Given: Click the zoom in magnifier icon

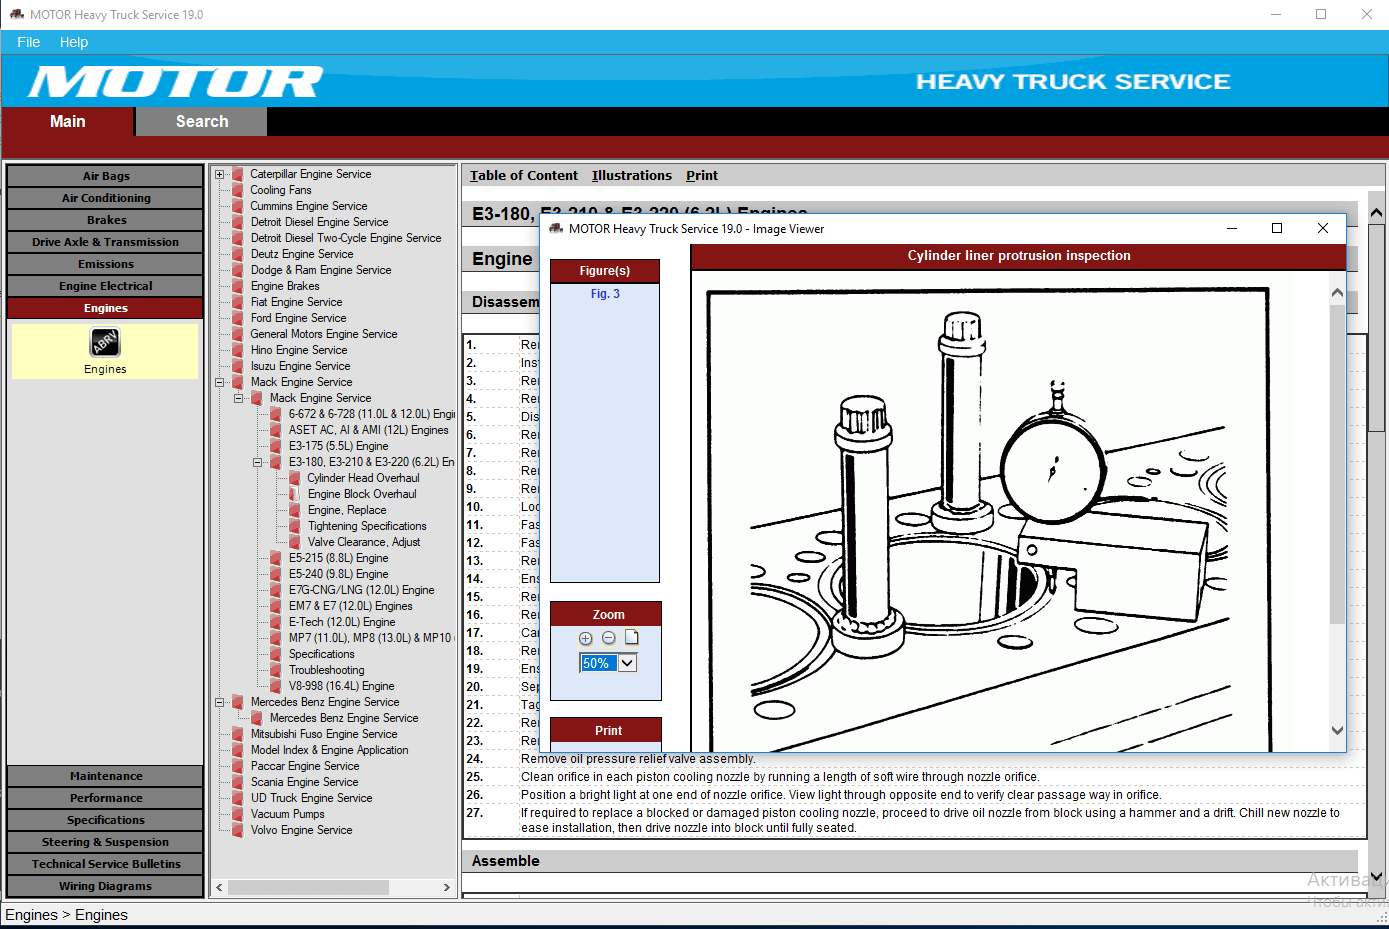Looking at the screenshot, I should (585, 638).
